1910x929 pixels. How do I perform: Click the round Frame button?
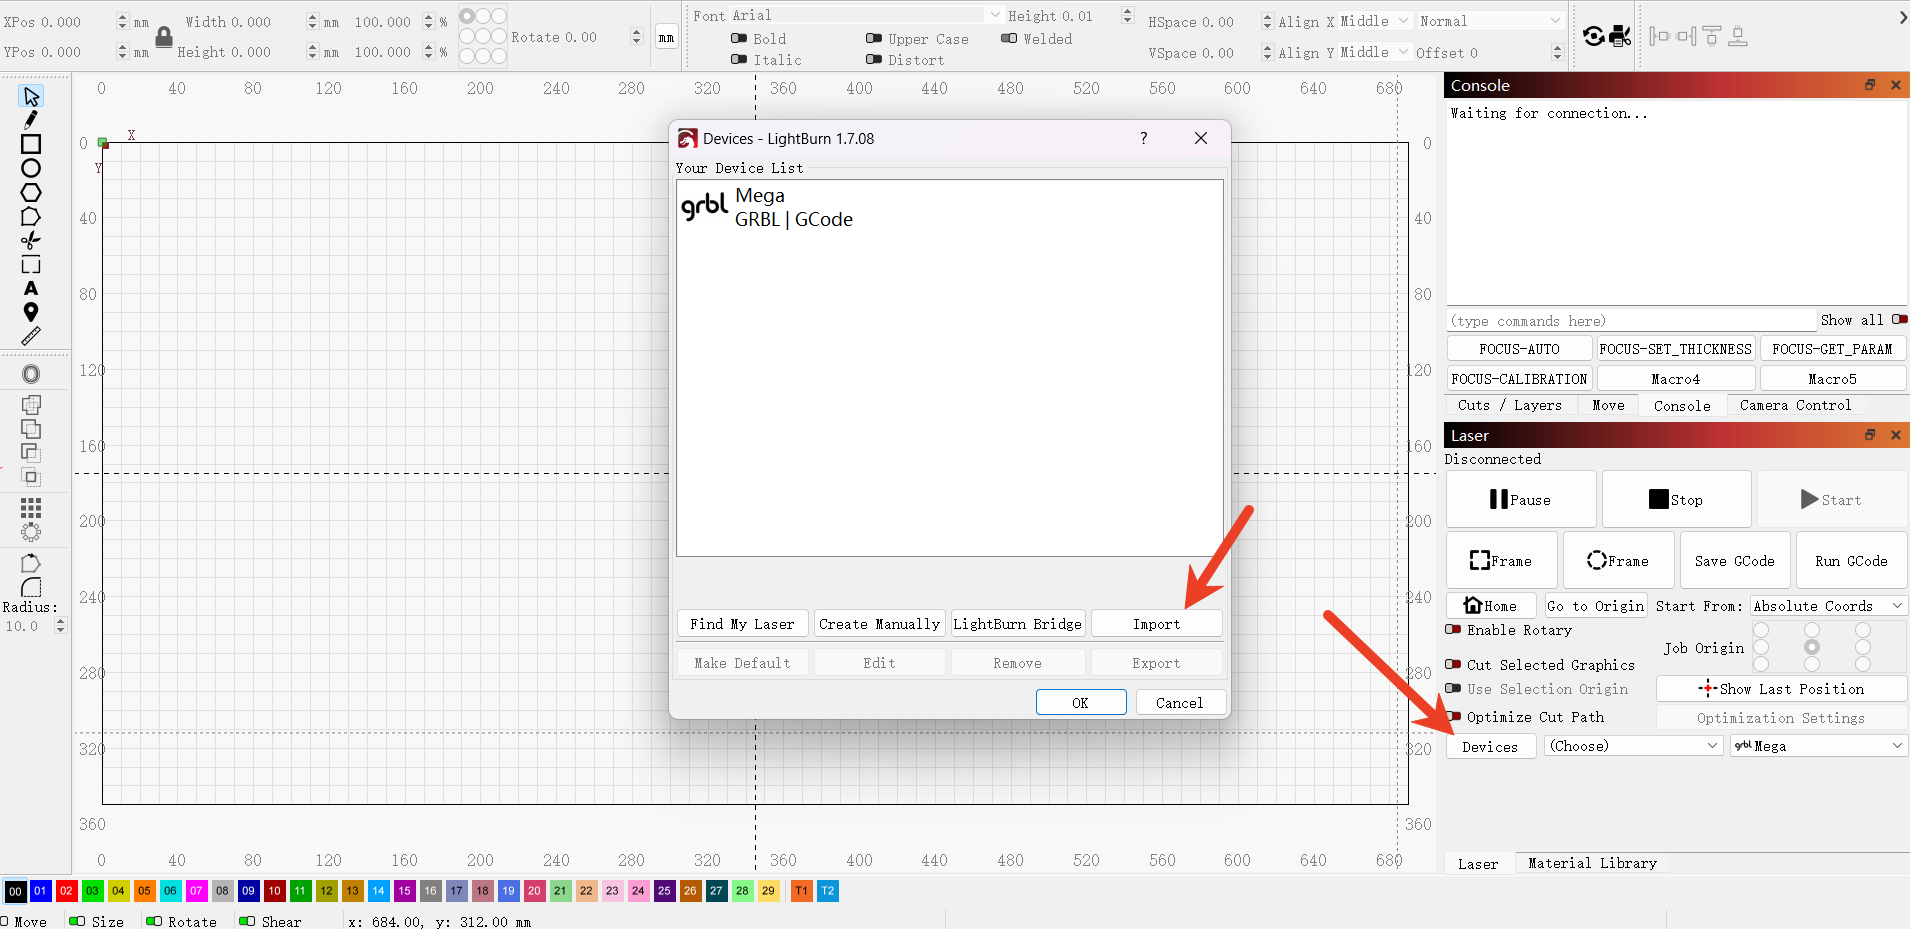[x=1619, y=560]
